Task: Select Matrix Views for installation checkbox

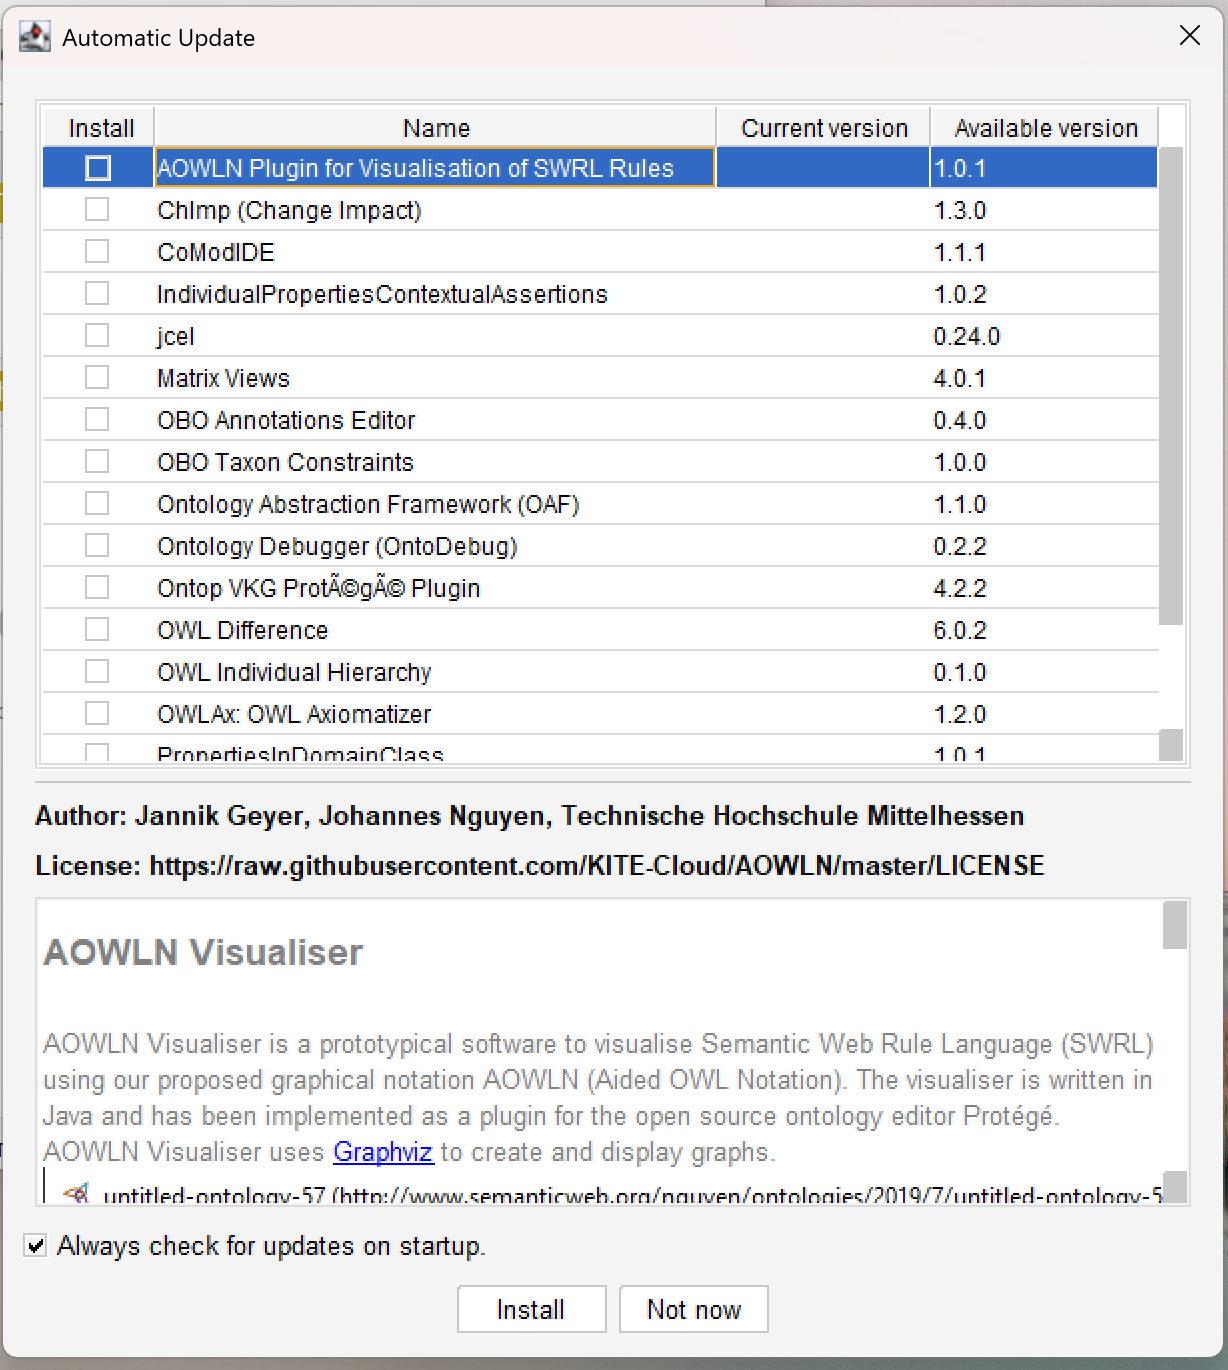Action: [97, 378]
